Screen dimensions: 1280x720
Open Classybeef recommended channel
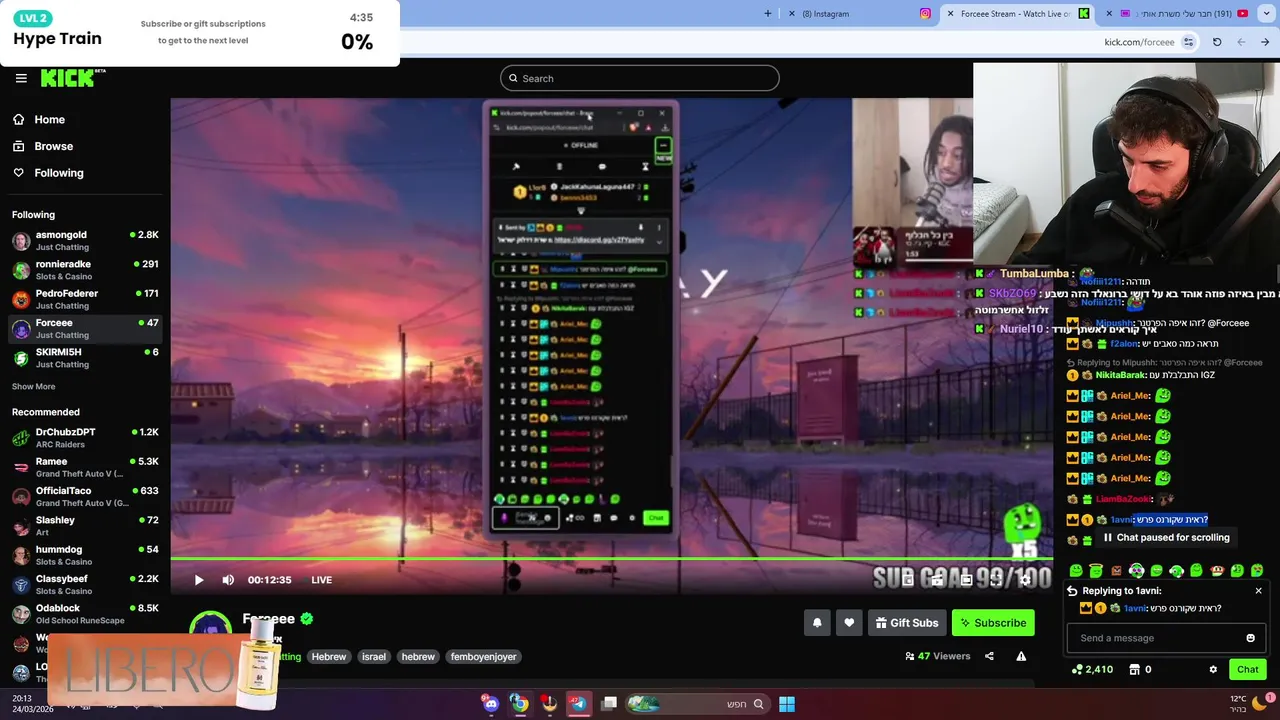click(85, 584)
